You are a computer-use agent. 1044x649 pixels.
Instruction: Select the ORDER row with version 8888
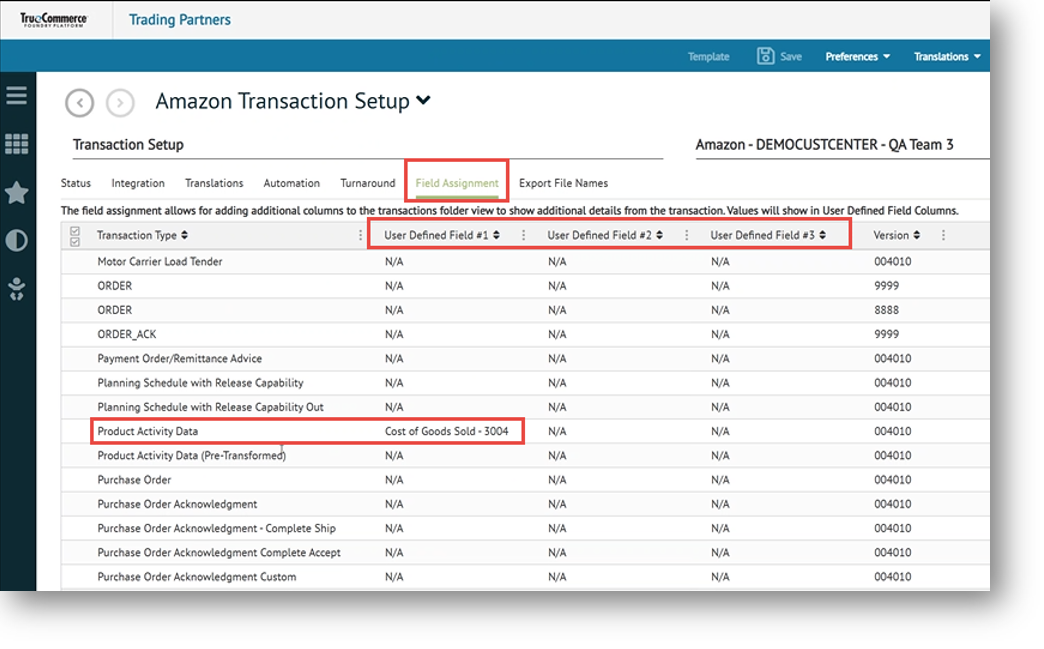click(x=525, y=310)
